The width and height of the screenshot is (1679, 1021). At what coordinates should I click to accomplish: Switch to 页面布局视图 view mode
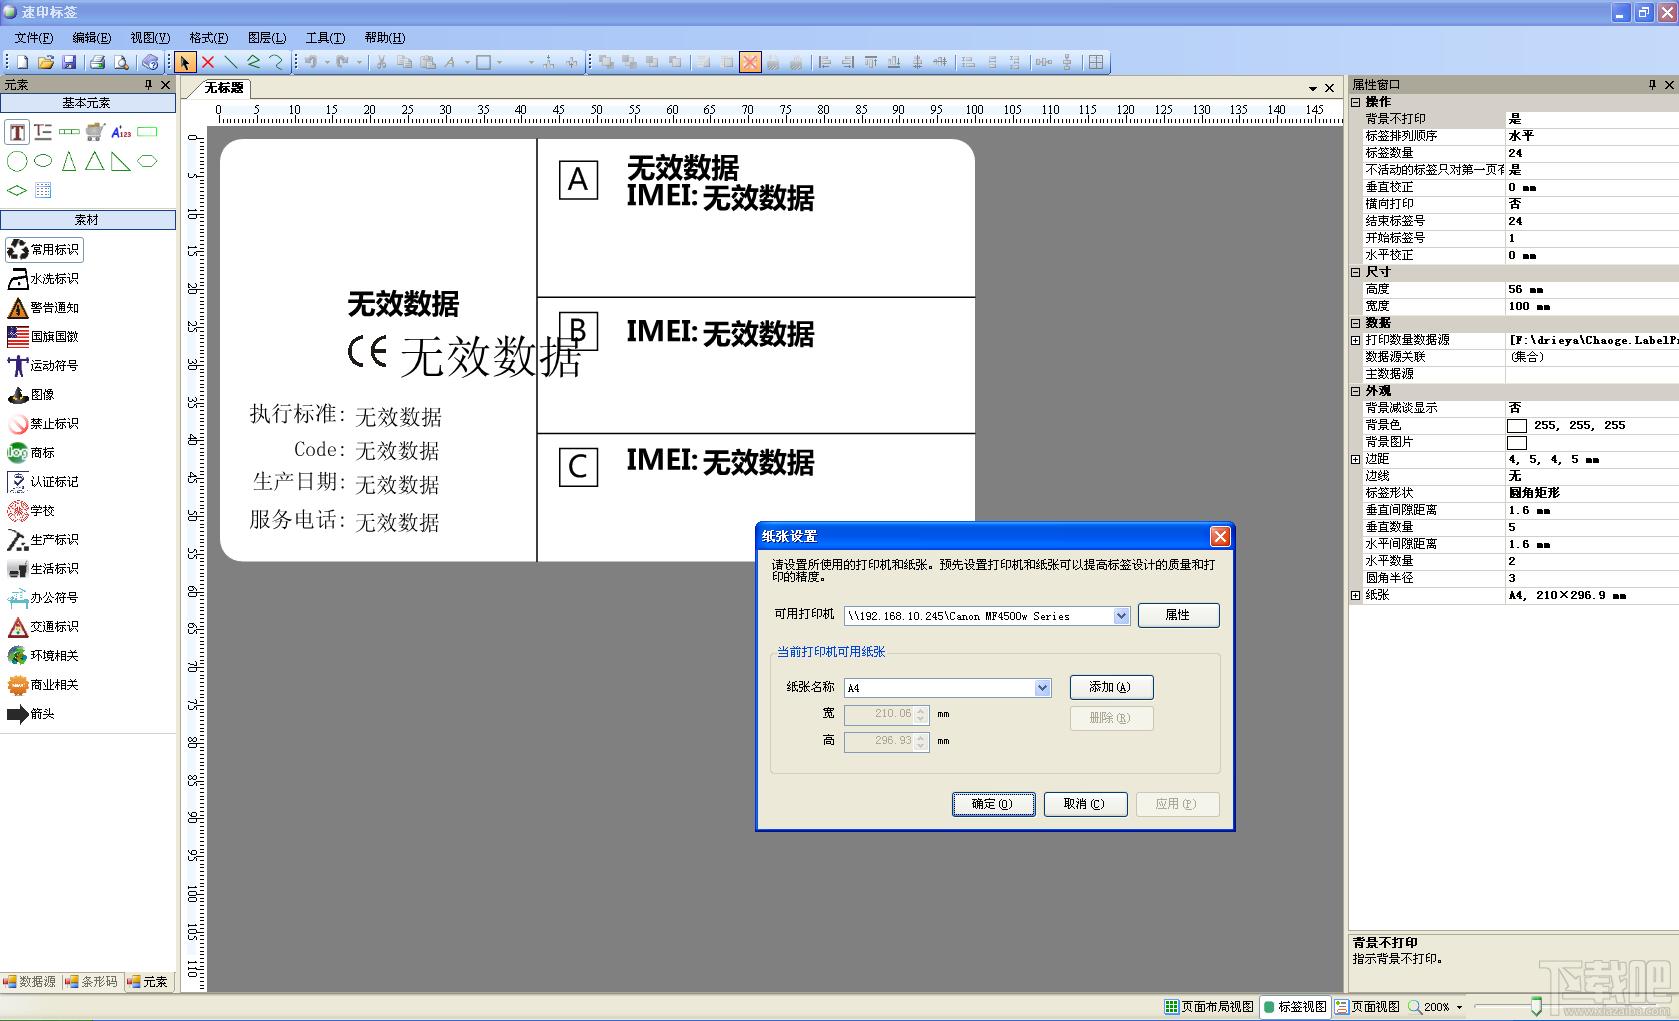coord(1209,1007)
